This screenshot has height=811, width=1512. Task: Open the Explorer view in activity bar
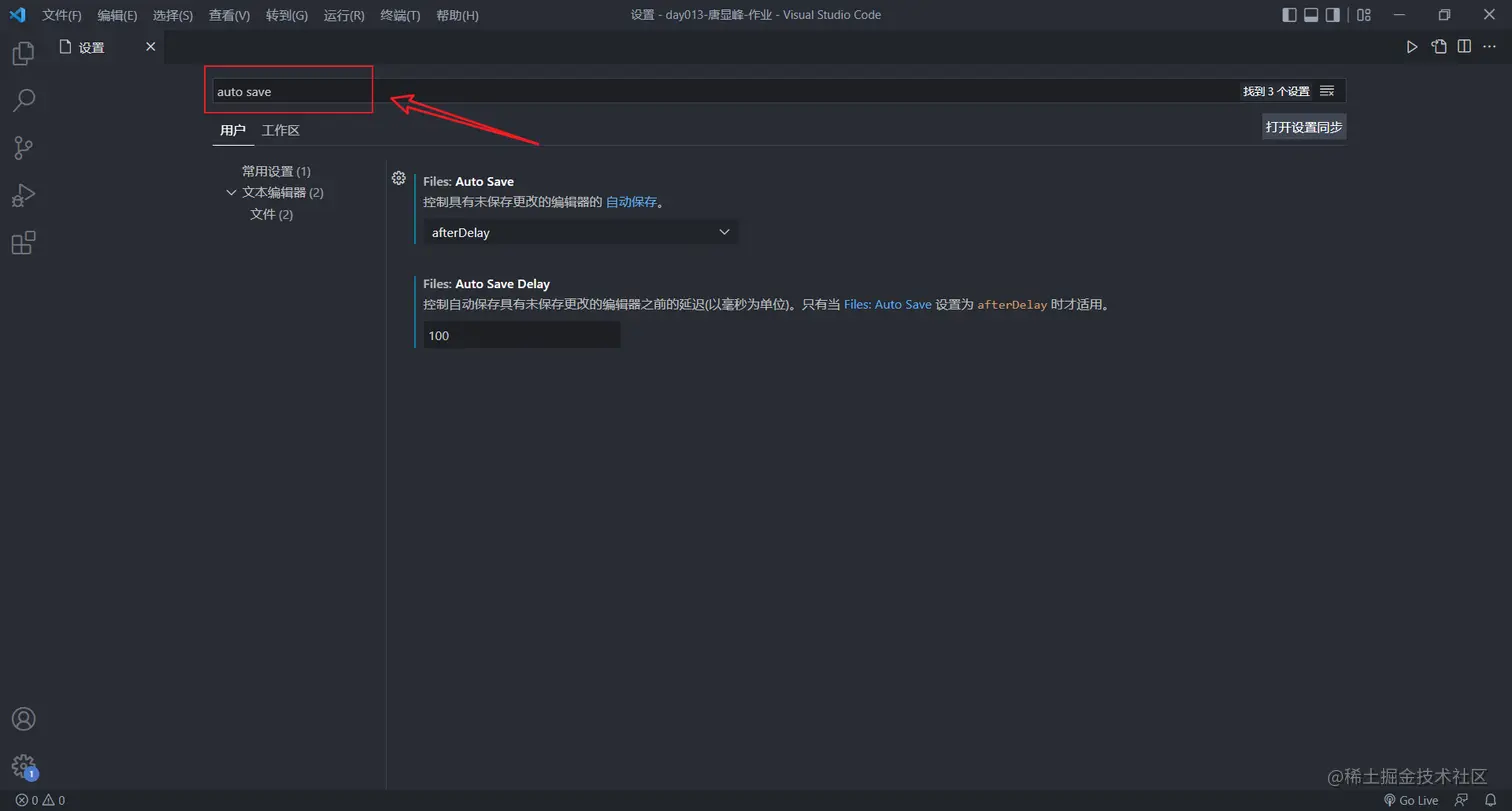pyautogui.click(x=23, y=53)
